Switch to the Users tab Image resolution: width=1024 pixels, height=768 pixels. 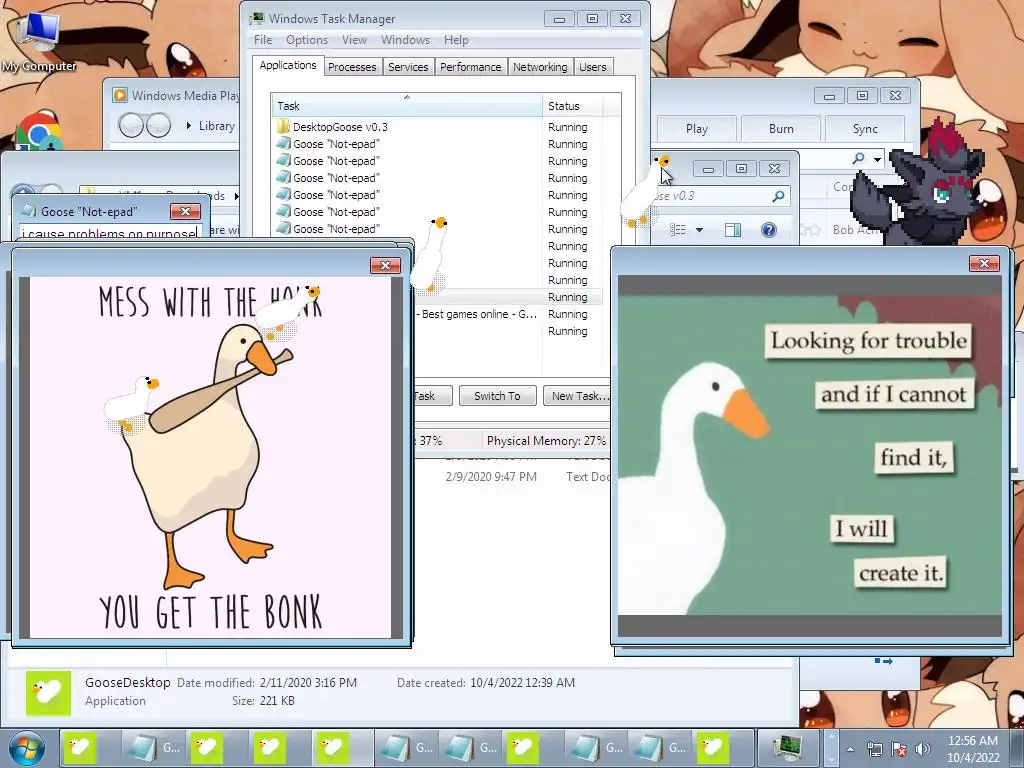click(592, 67)
